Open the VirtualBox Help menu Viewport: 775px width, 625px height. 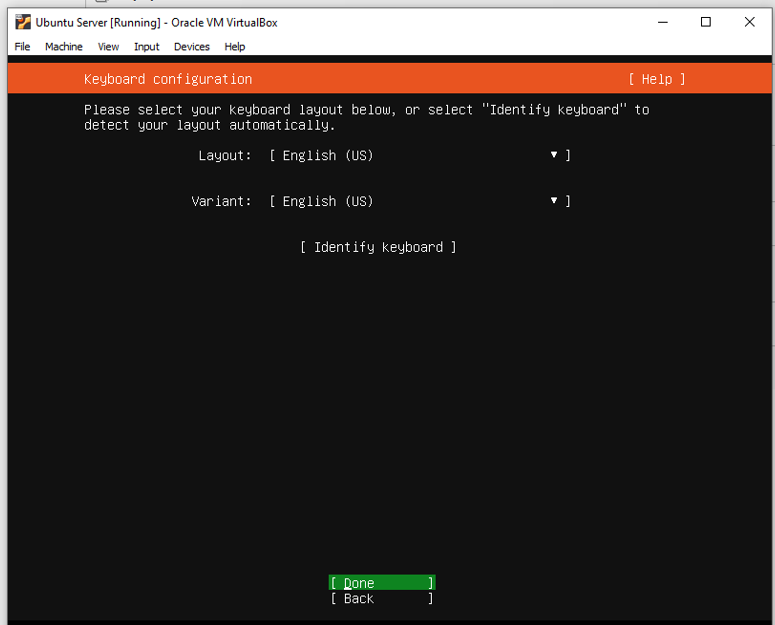coord(235,47)
